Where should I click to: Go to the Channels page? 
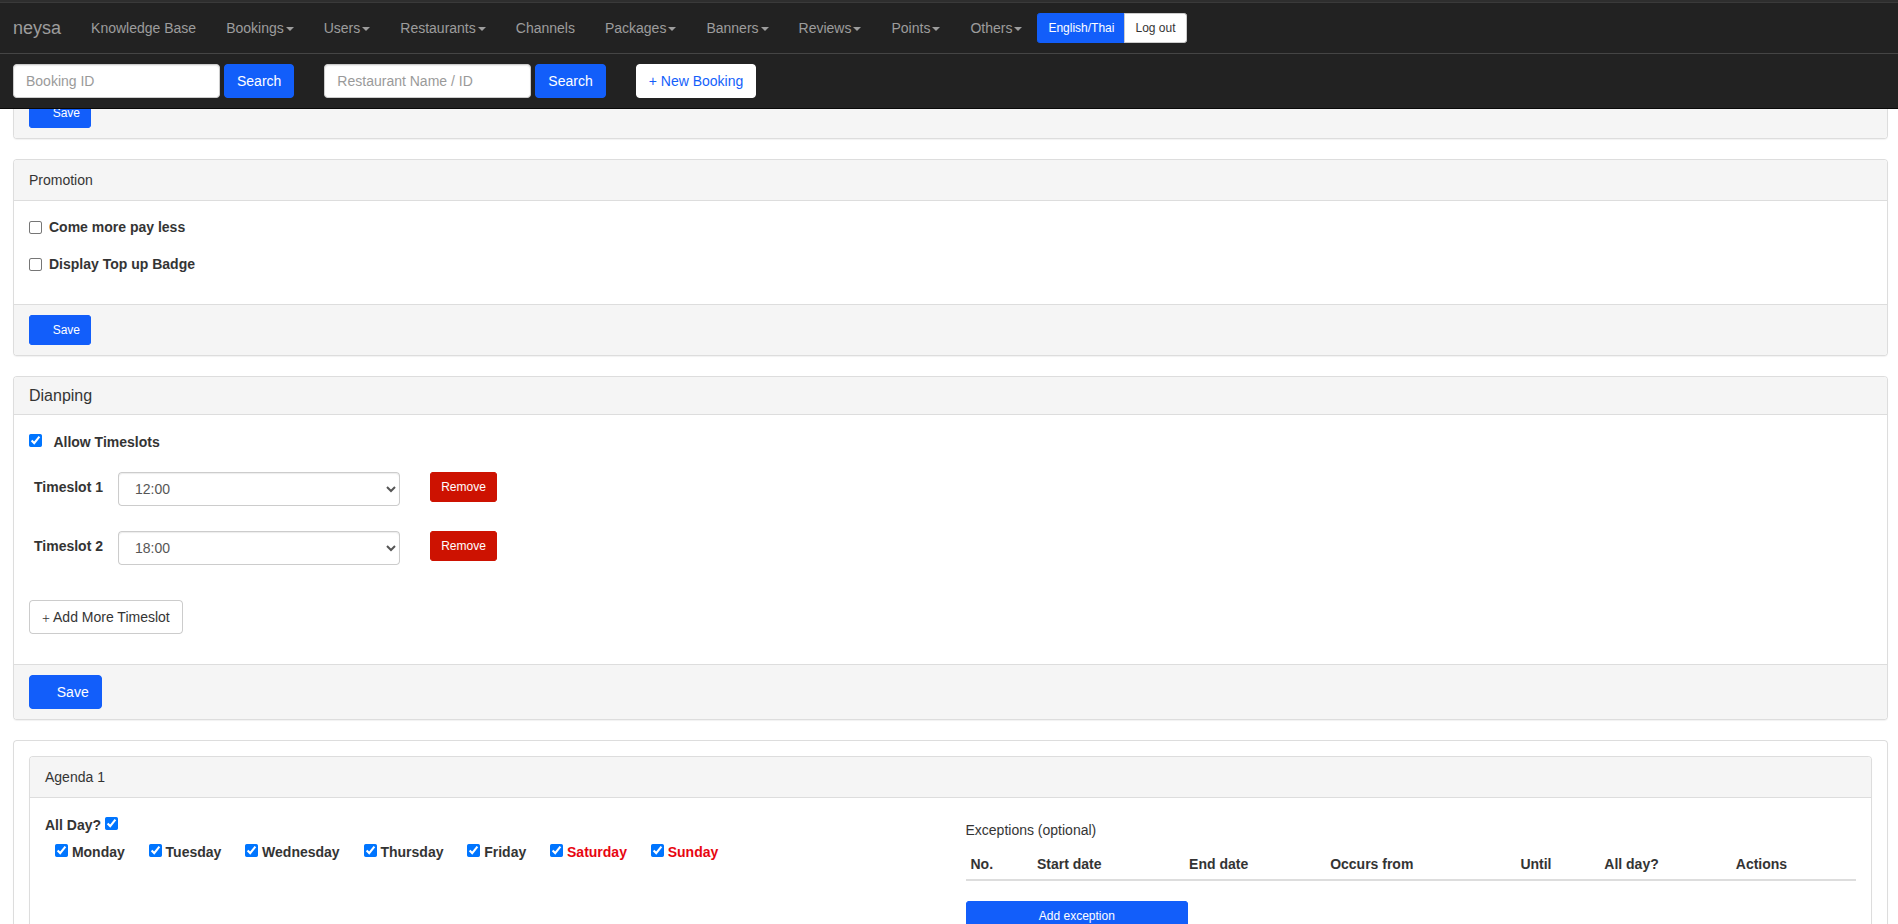coord(545,28)
